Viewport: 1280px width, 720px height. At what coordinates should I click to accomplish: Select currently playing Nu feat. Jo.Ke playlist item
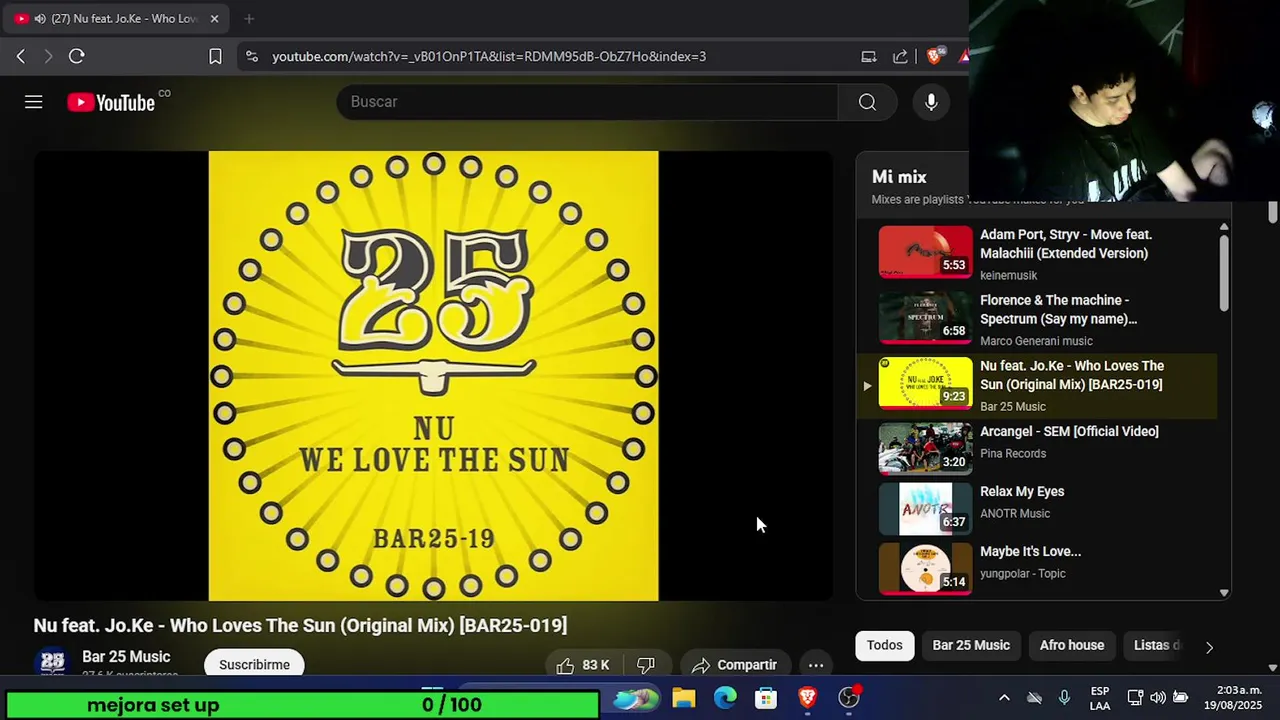coord(1037,385)
